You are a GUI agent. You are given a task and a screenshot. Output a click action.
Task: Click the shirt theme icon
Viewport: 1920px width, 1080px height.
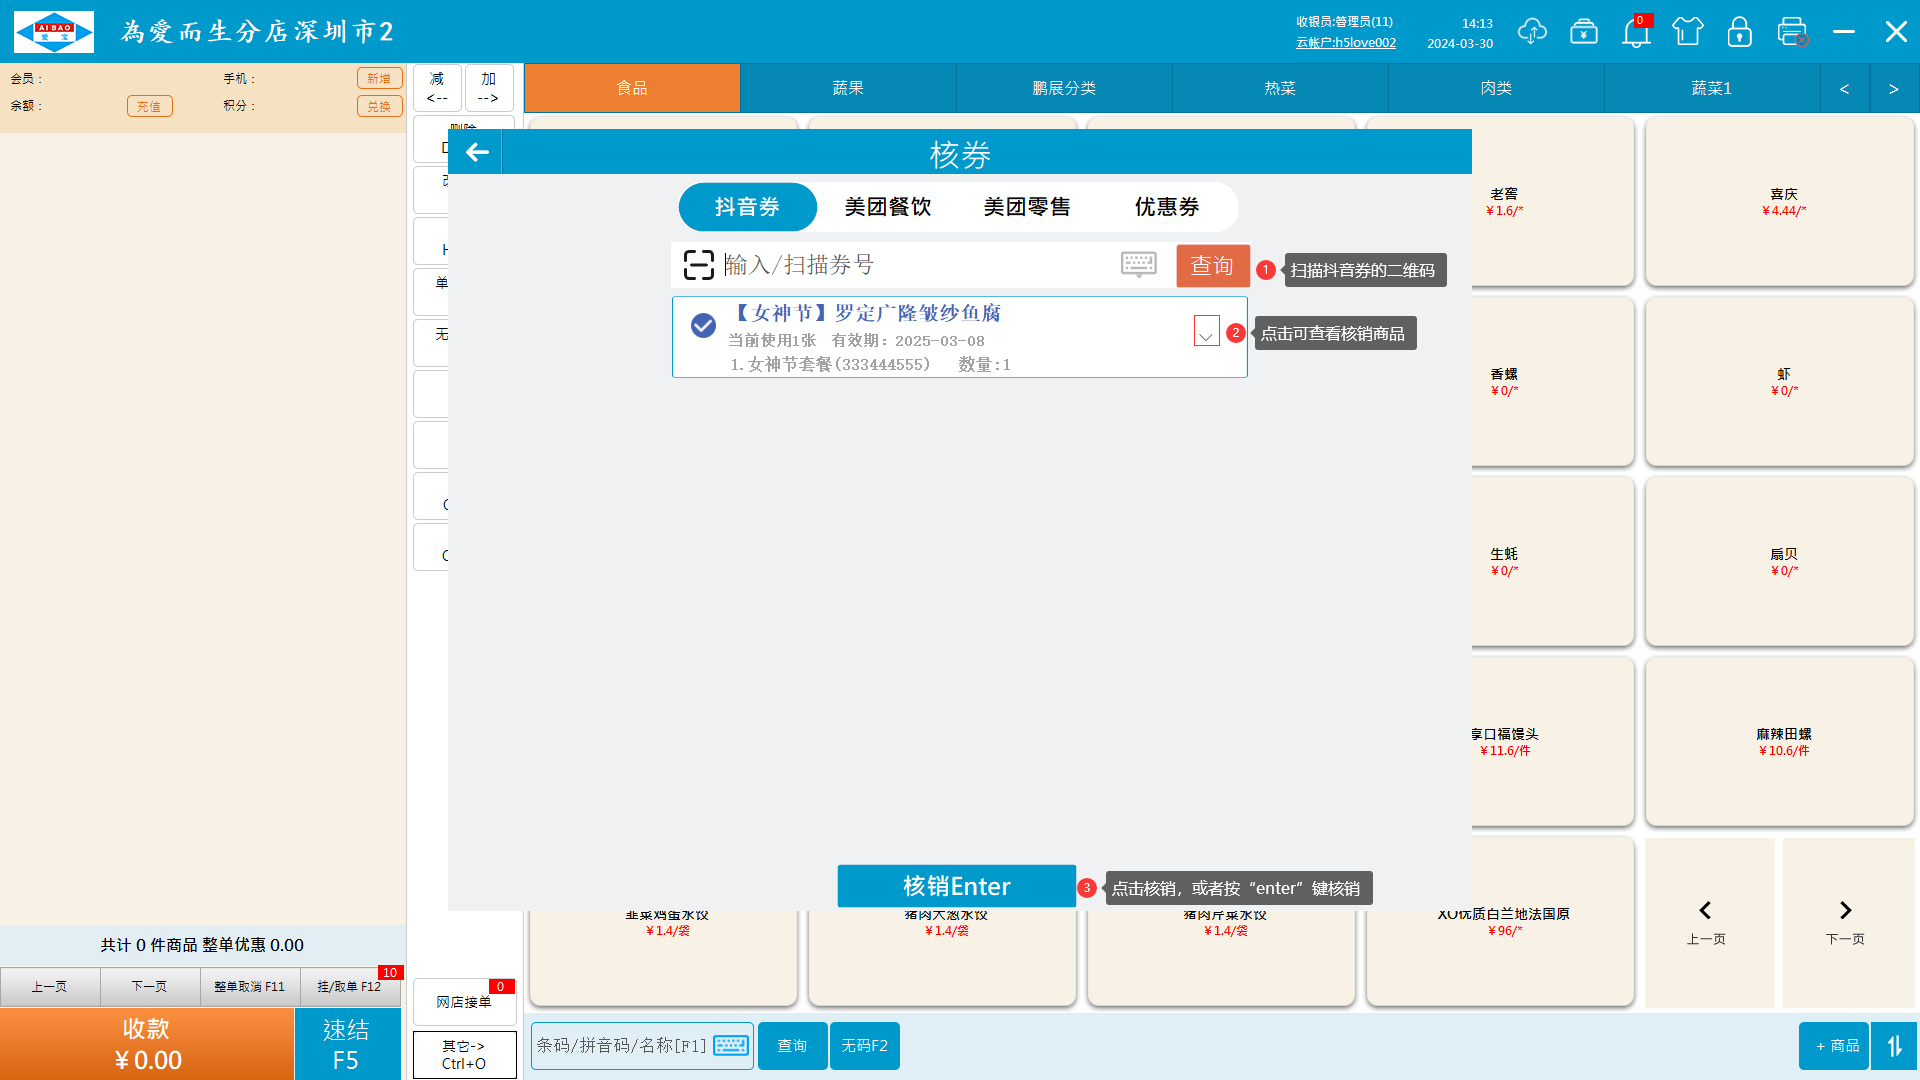1688,32
